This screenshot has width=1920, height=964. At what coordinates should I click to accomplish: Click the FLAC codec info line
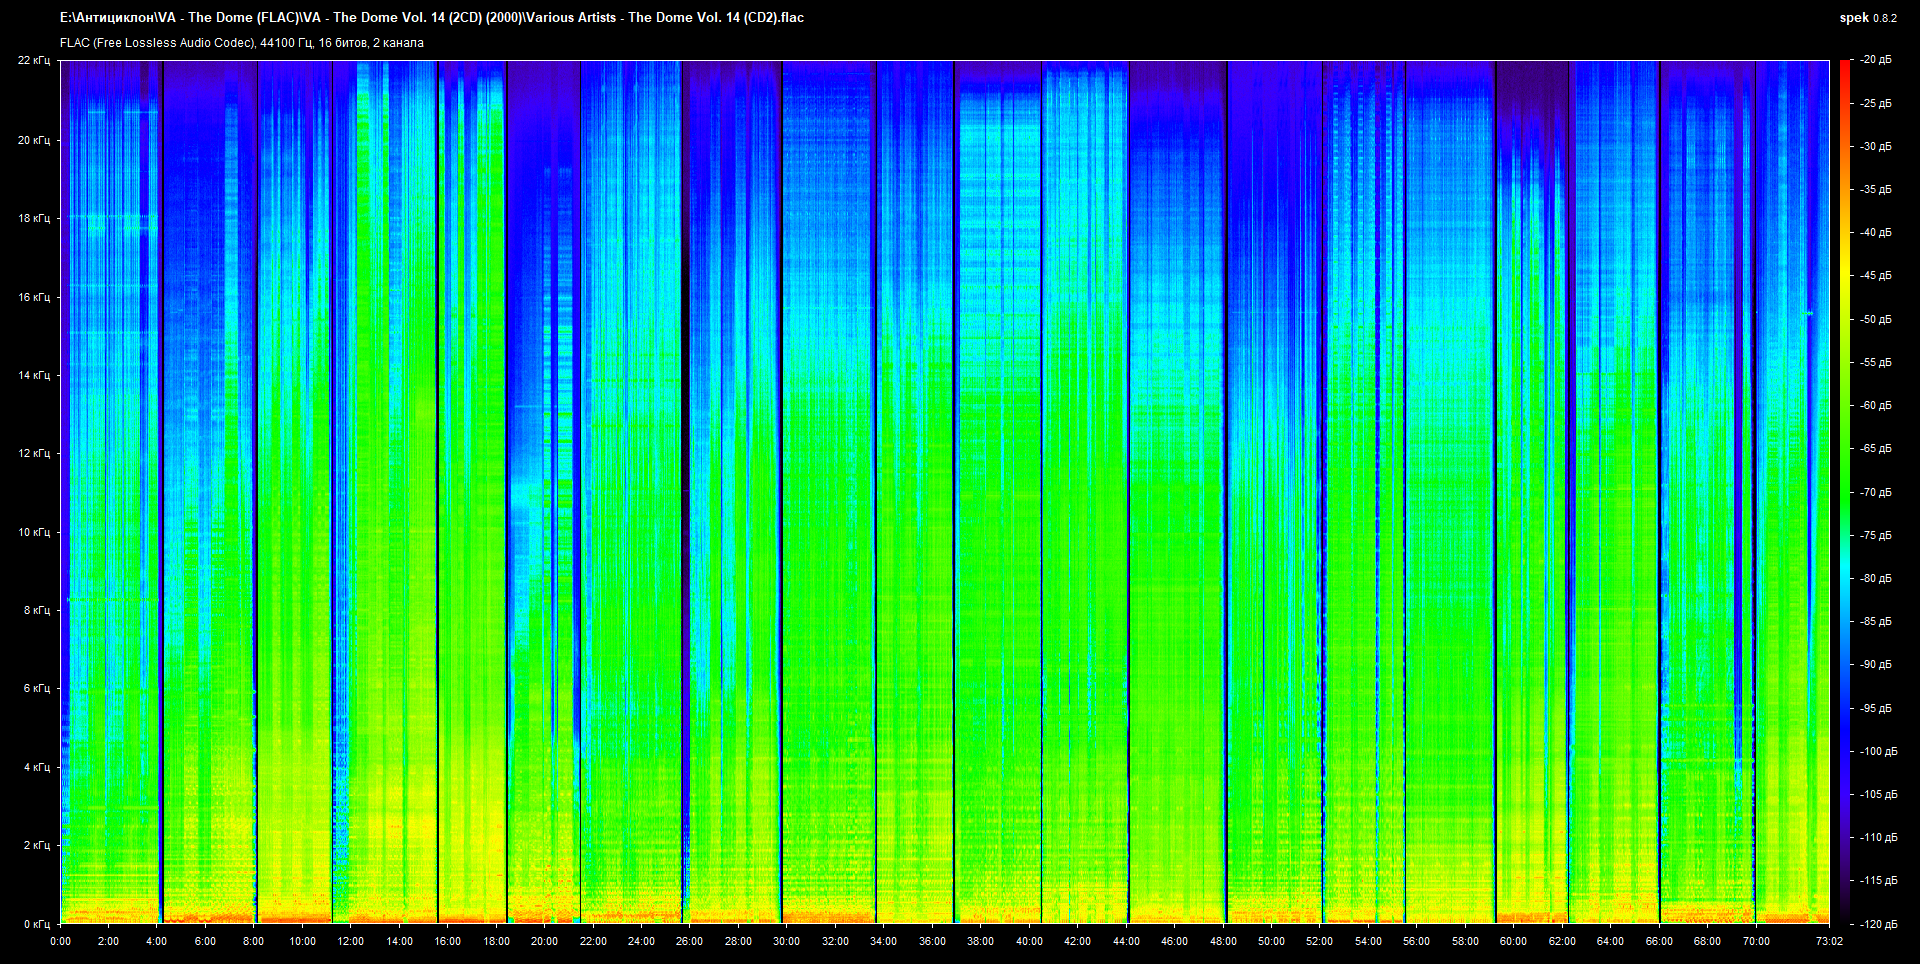point(242,43)
